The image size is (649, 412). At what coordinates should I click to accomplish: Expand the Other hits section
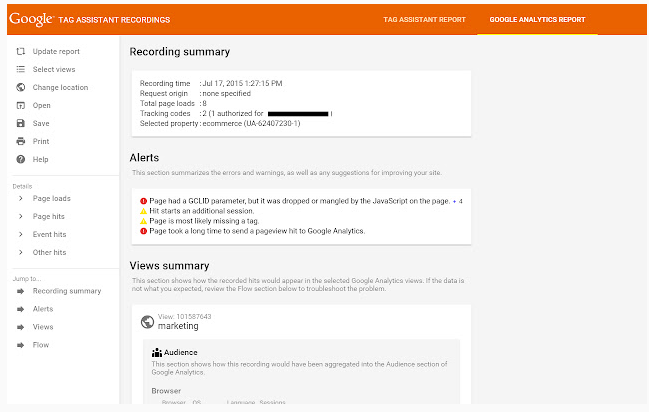tap(21, 252)
